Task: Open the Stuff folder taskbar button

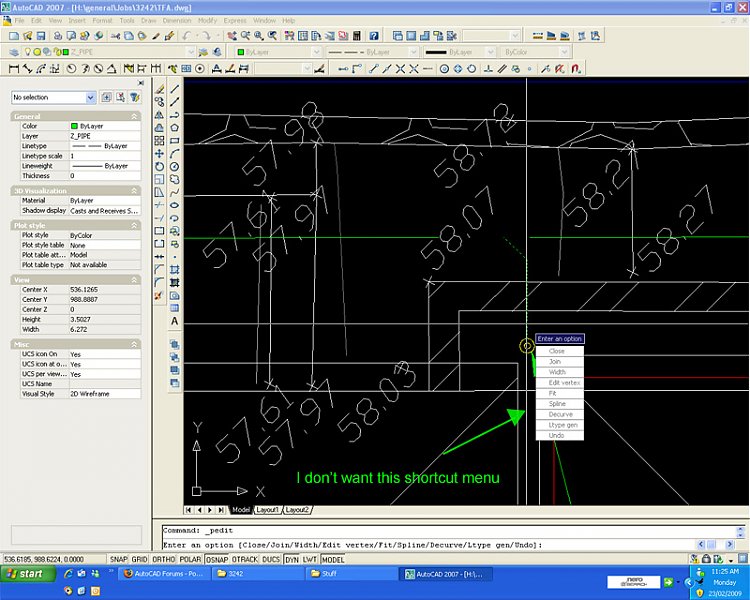Action: coord(350,574)
